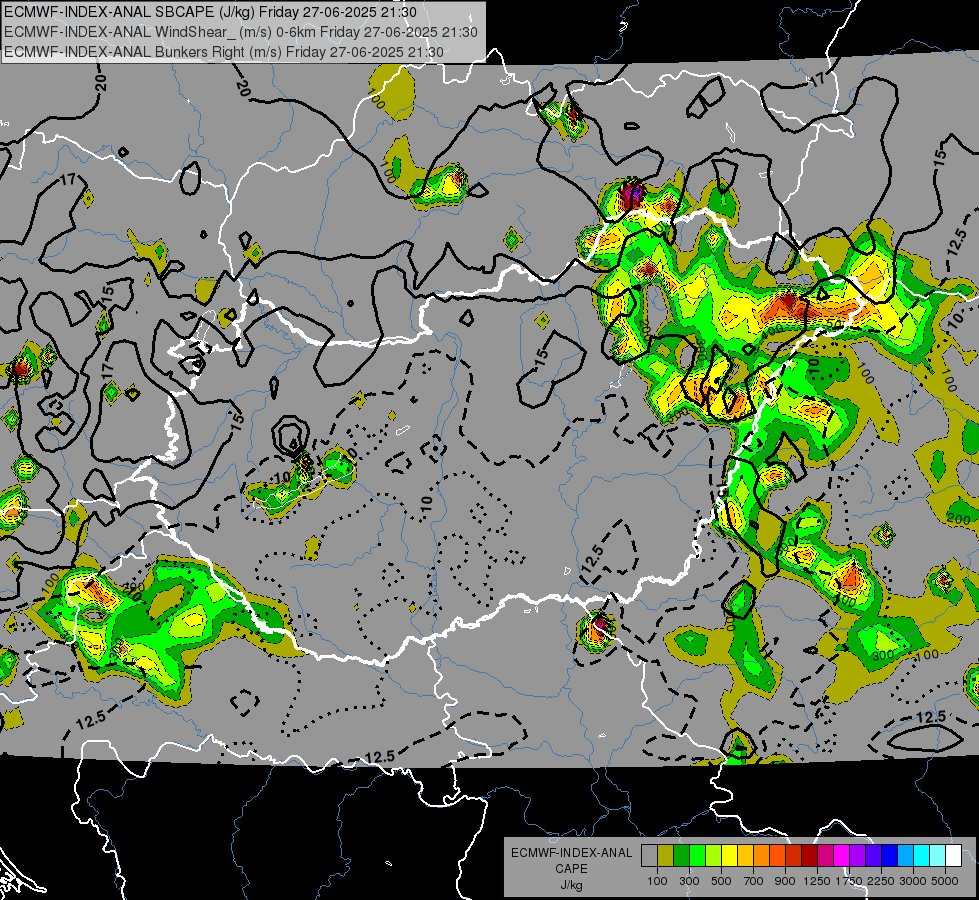This screenshot has width=979, height=900.
Task: Click the ECMWF-INDEX-ANAL legend title
Action: 572,853
